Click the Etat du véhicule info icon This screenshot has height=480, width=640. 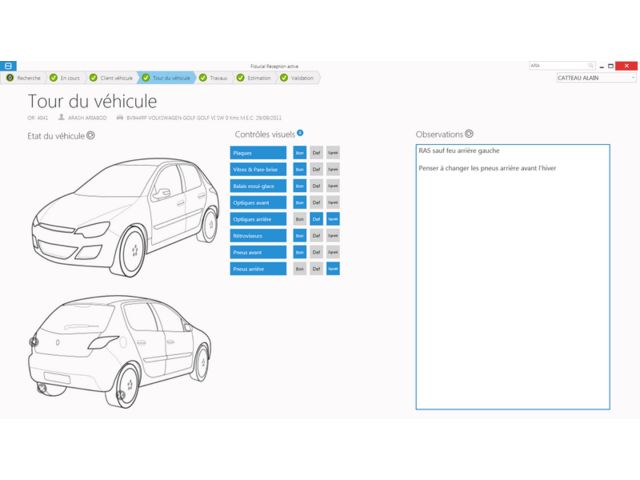coord(91,136)
